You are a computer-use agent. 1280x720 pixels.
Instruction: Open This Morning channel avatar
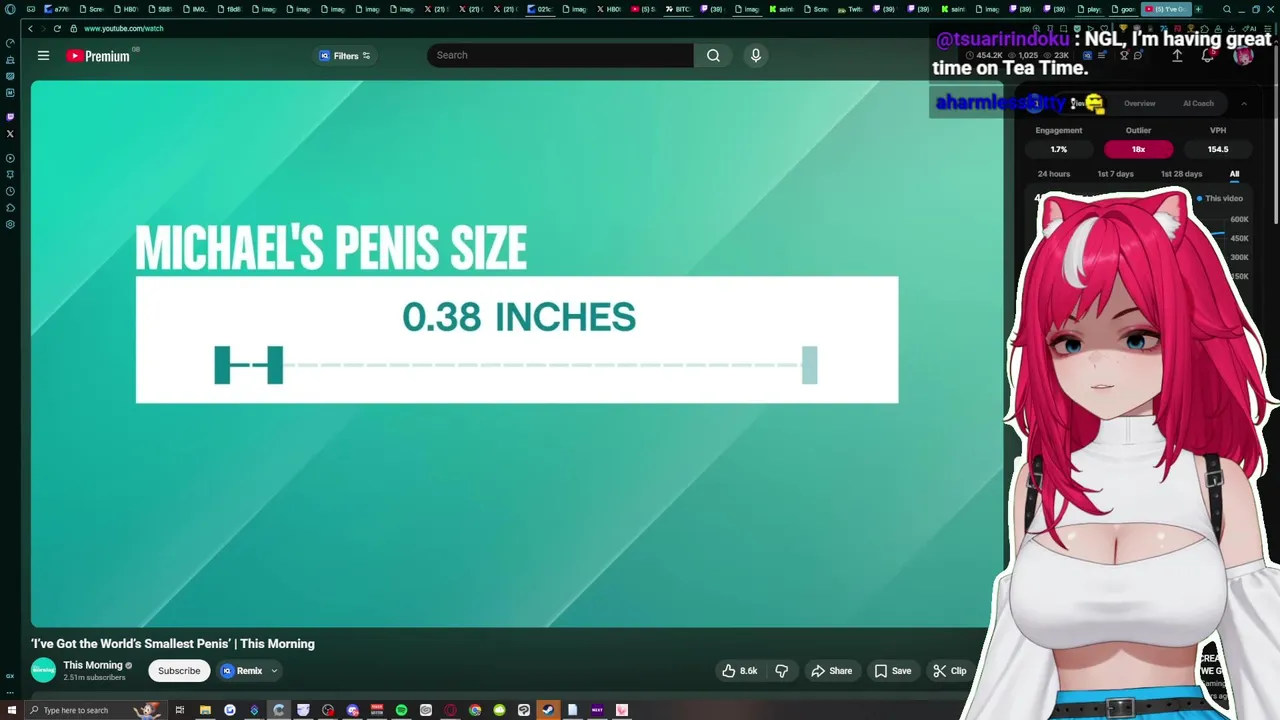(43, 671)
